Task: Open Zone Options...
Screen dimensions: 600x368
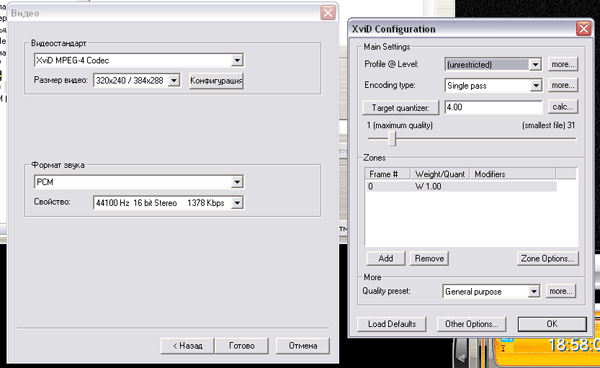Action: (548, 259)
